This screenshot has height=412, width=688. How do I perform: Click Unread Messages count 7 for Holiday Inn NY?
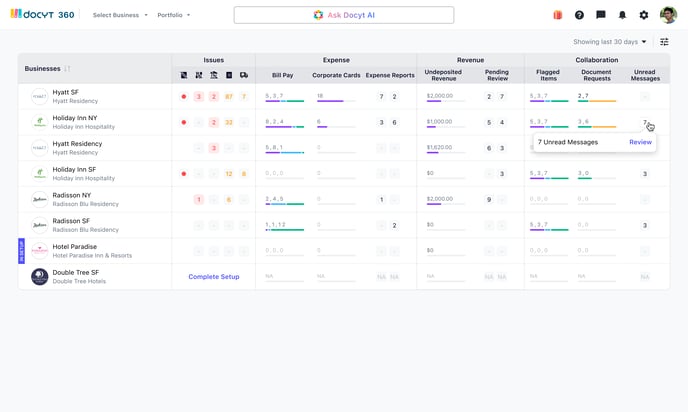click(645, 122)
